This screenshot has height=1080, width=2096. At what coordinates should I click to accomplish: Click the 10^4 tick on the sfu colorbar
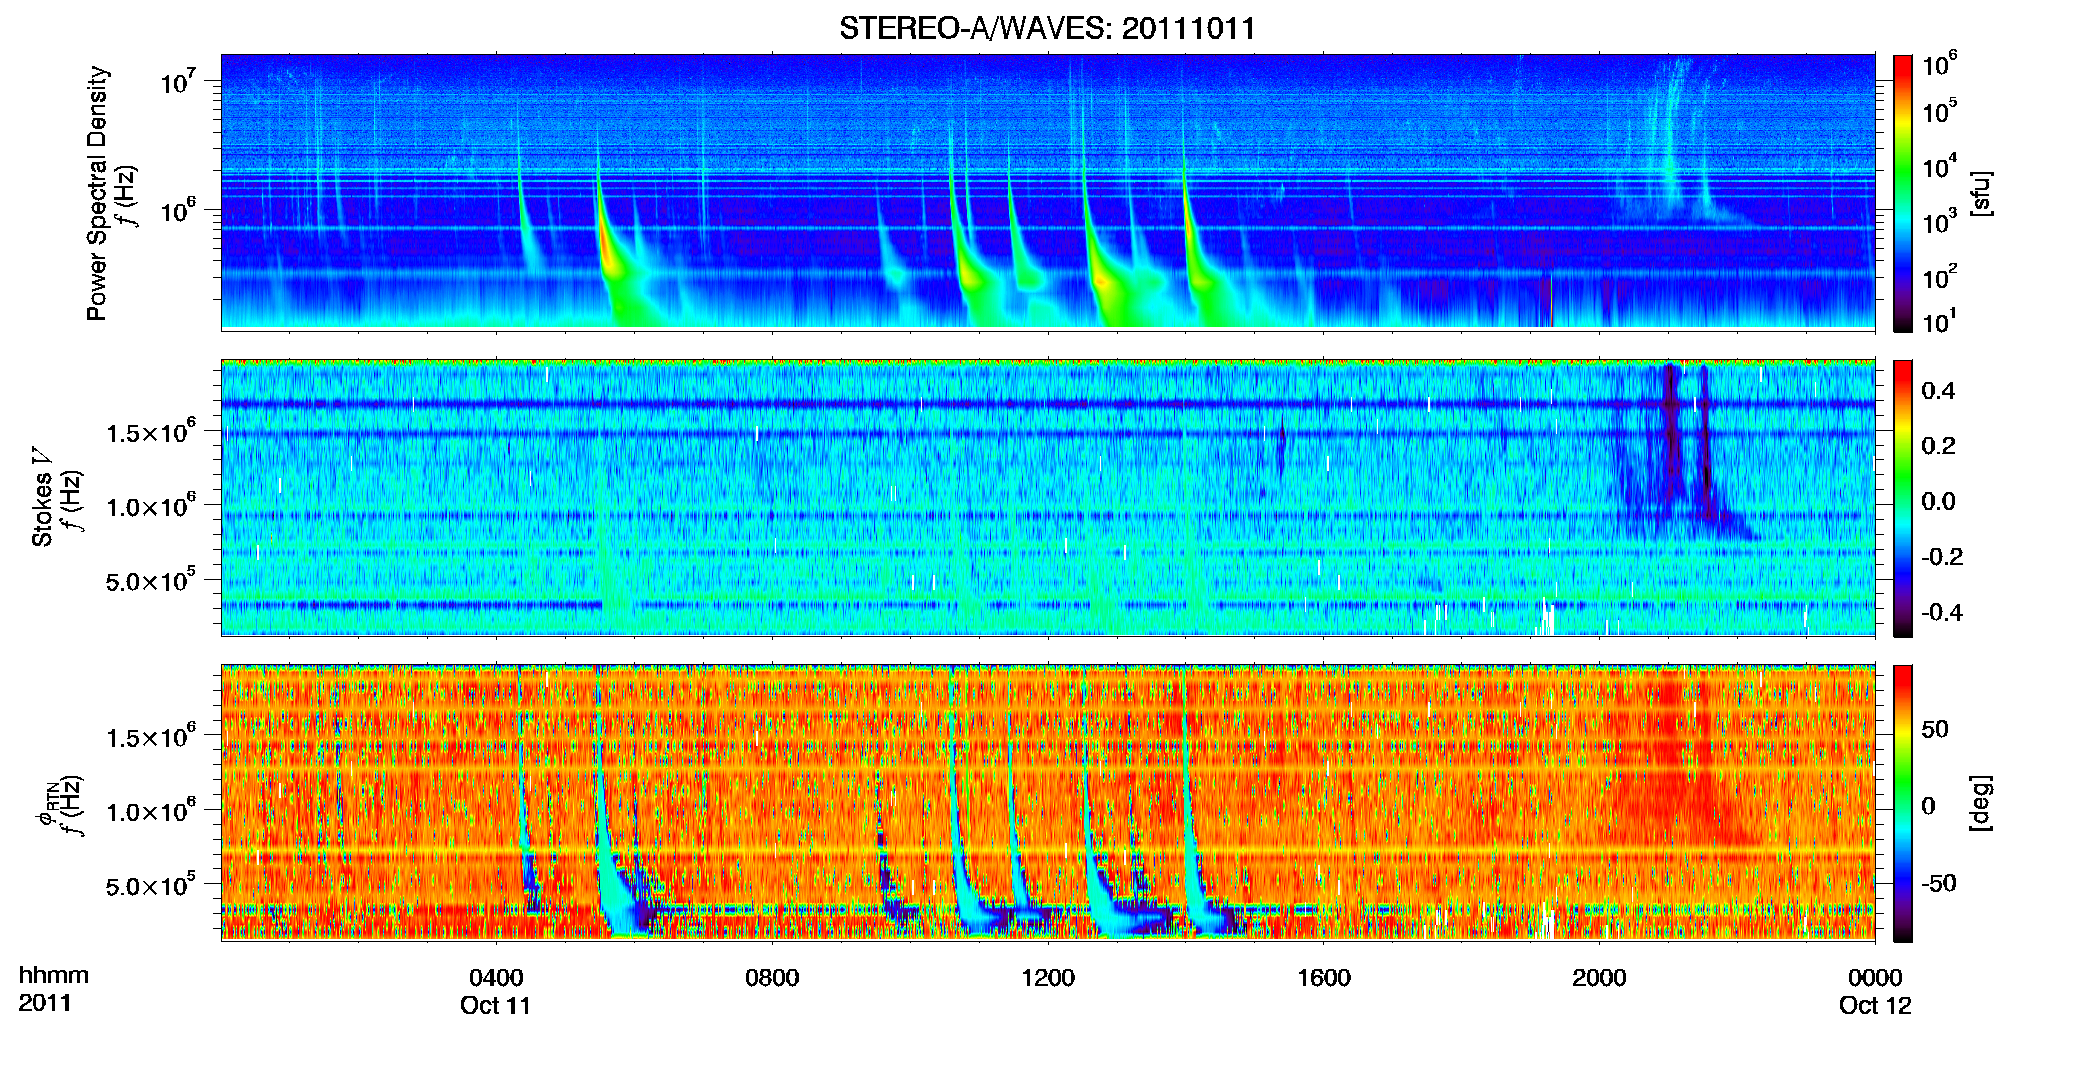tap(1940, 166)
